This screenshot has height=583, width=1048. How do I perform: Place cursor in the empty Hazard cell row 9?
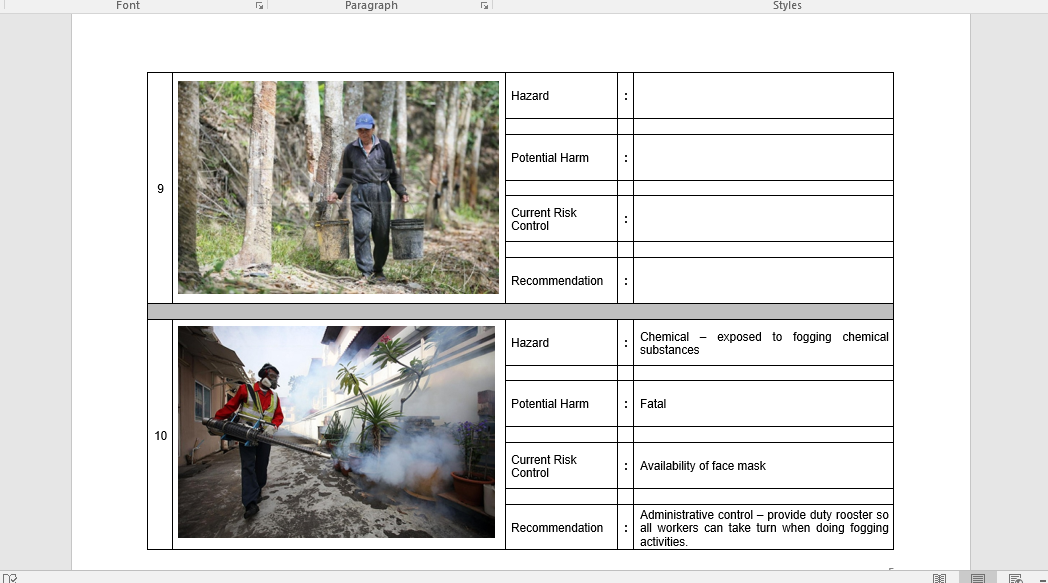tap(763, 95)
